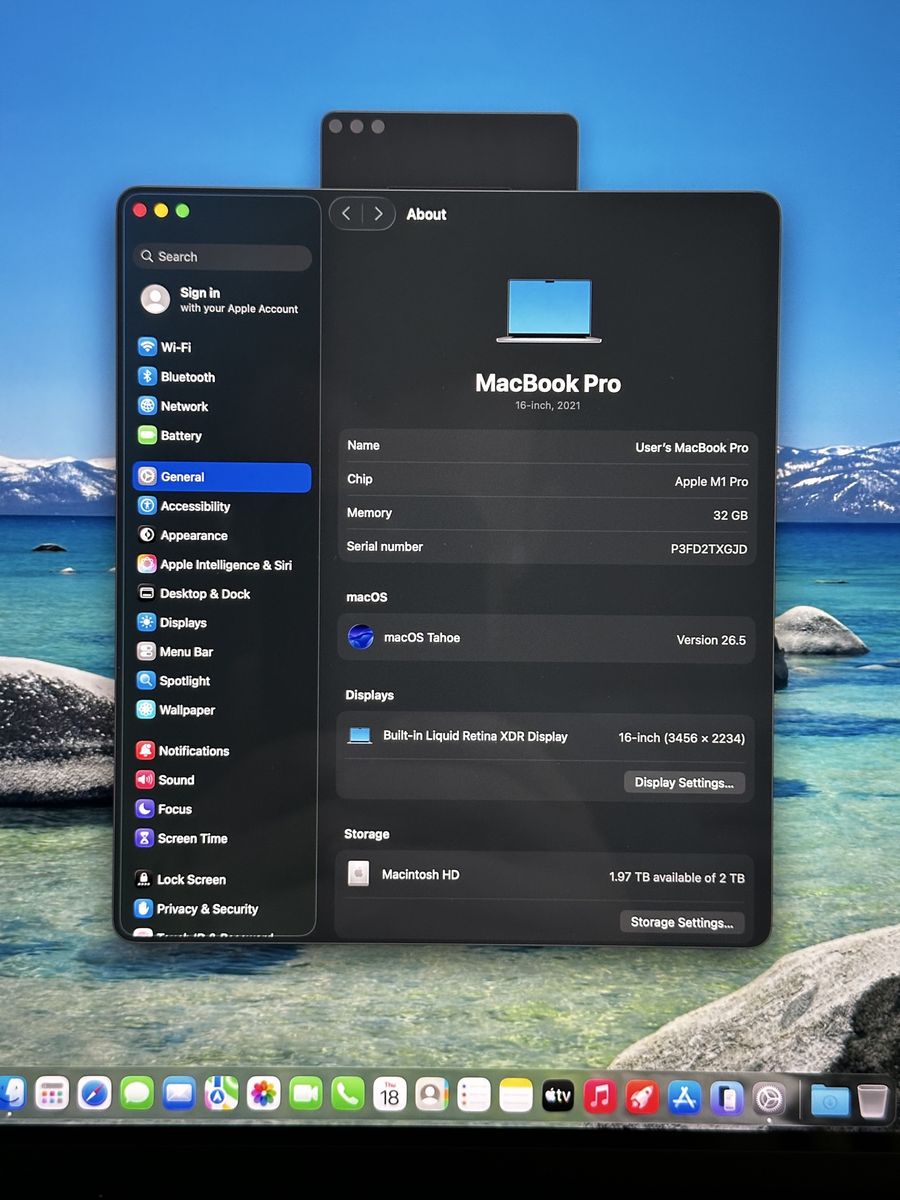Screen dimensions: 900x1200
Task: Select Desktop & Dock in the sidebar
Action: click(x=223, y=593)
